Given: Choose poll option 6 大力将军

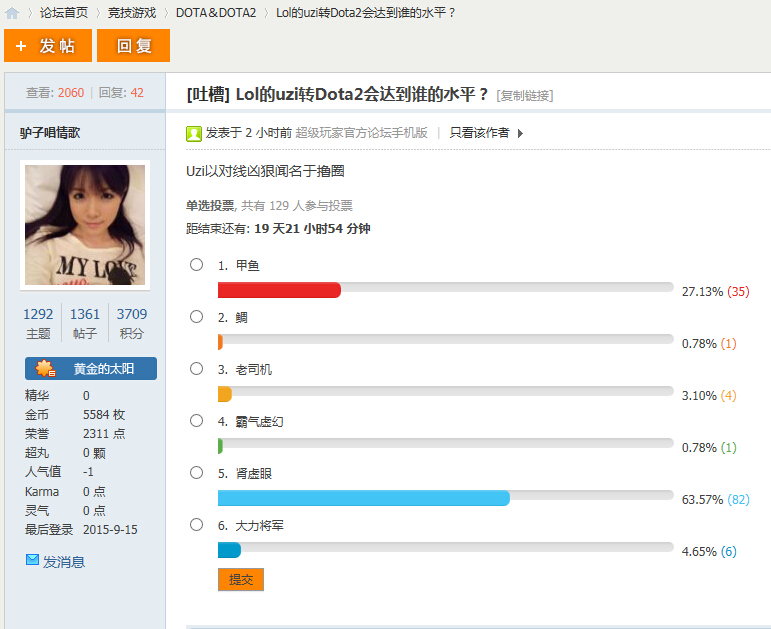Looking at the screenshot, I should click(197, 525).
